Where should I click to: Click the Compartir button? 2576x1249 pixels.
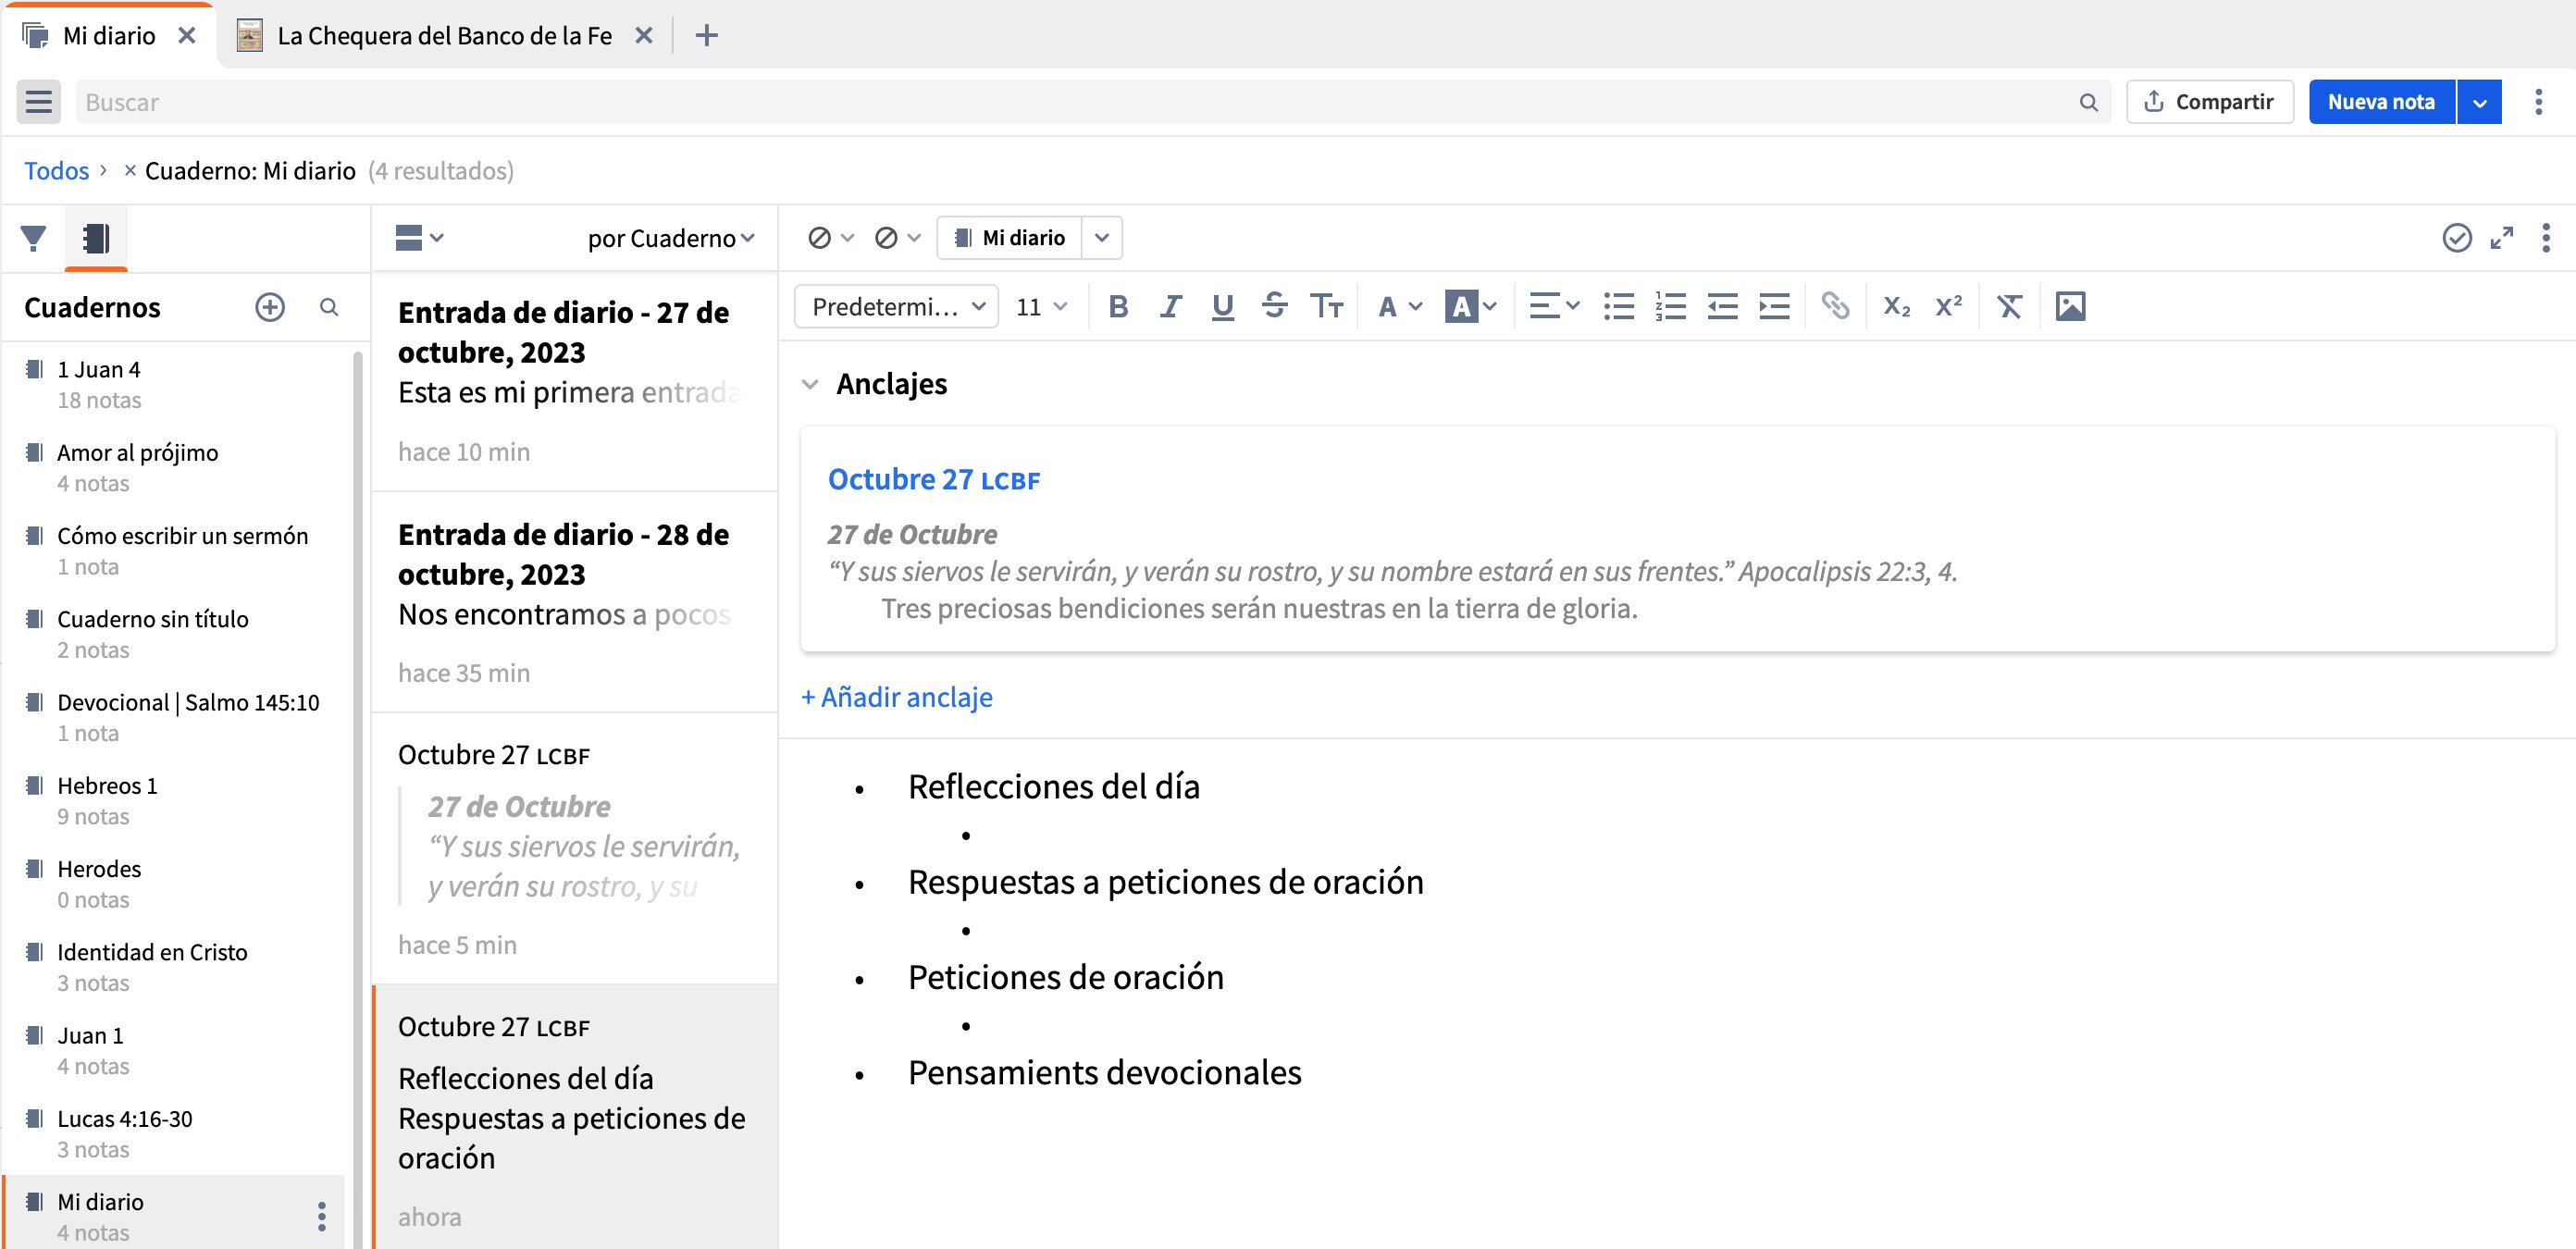[x=2209, y=102]
